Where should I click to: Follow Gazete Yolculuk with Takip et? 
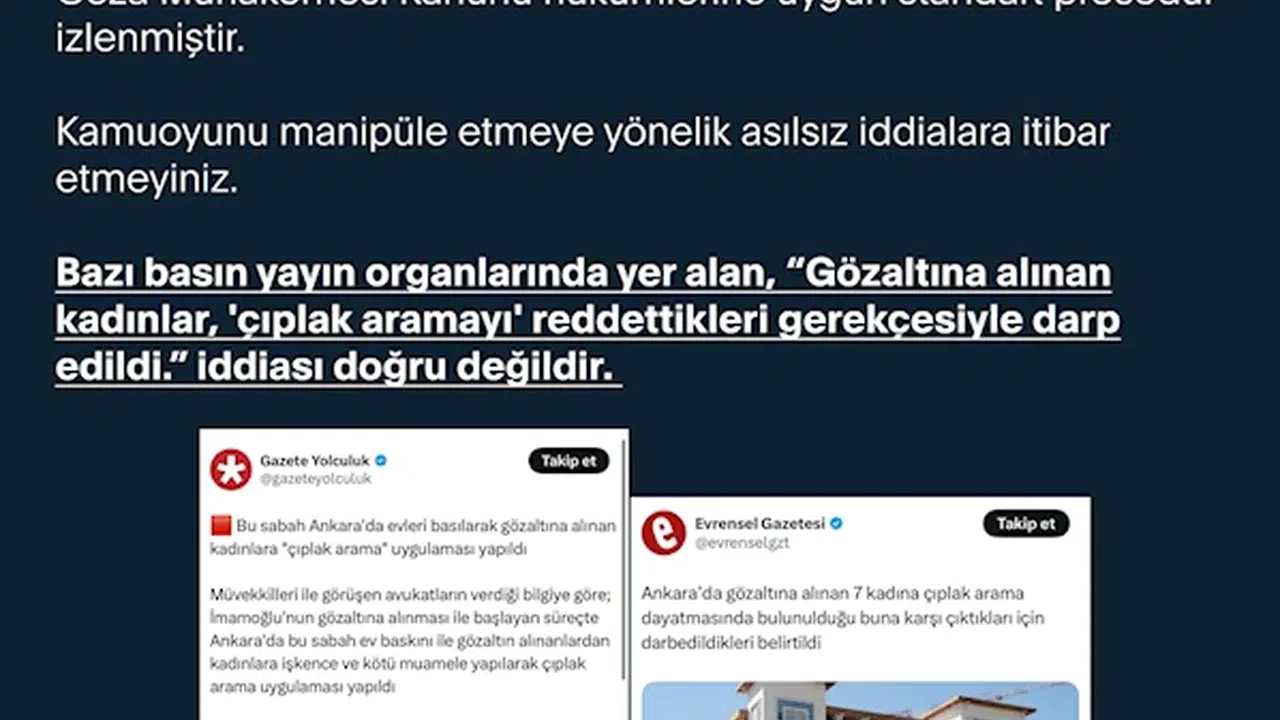(x=568, y=461)
